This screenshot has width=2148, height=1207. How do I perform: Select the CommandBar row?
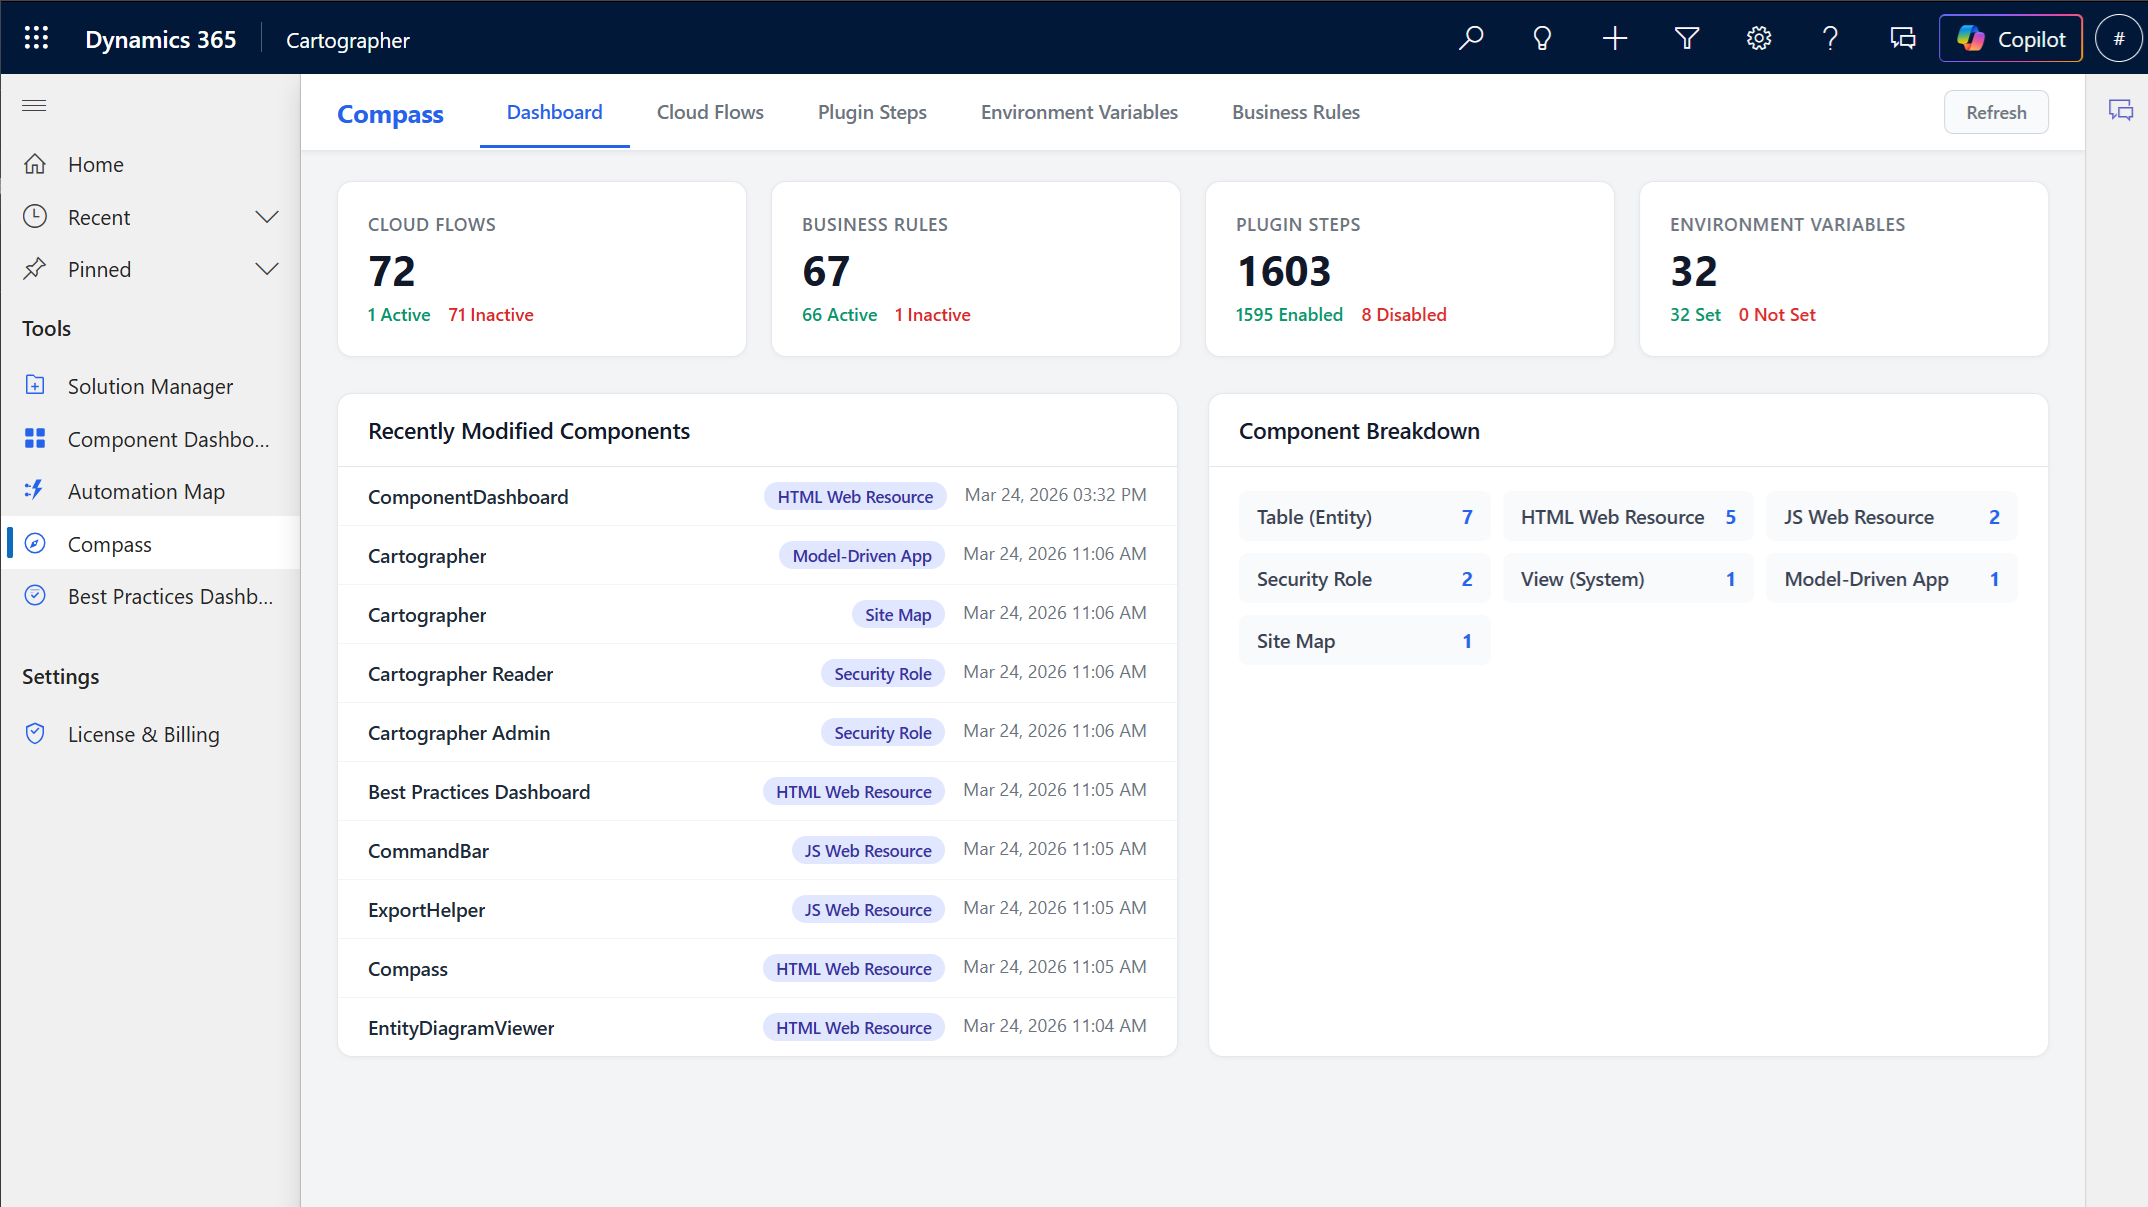pyautogui.click(x=757, y=850)
